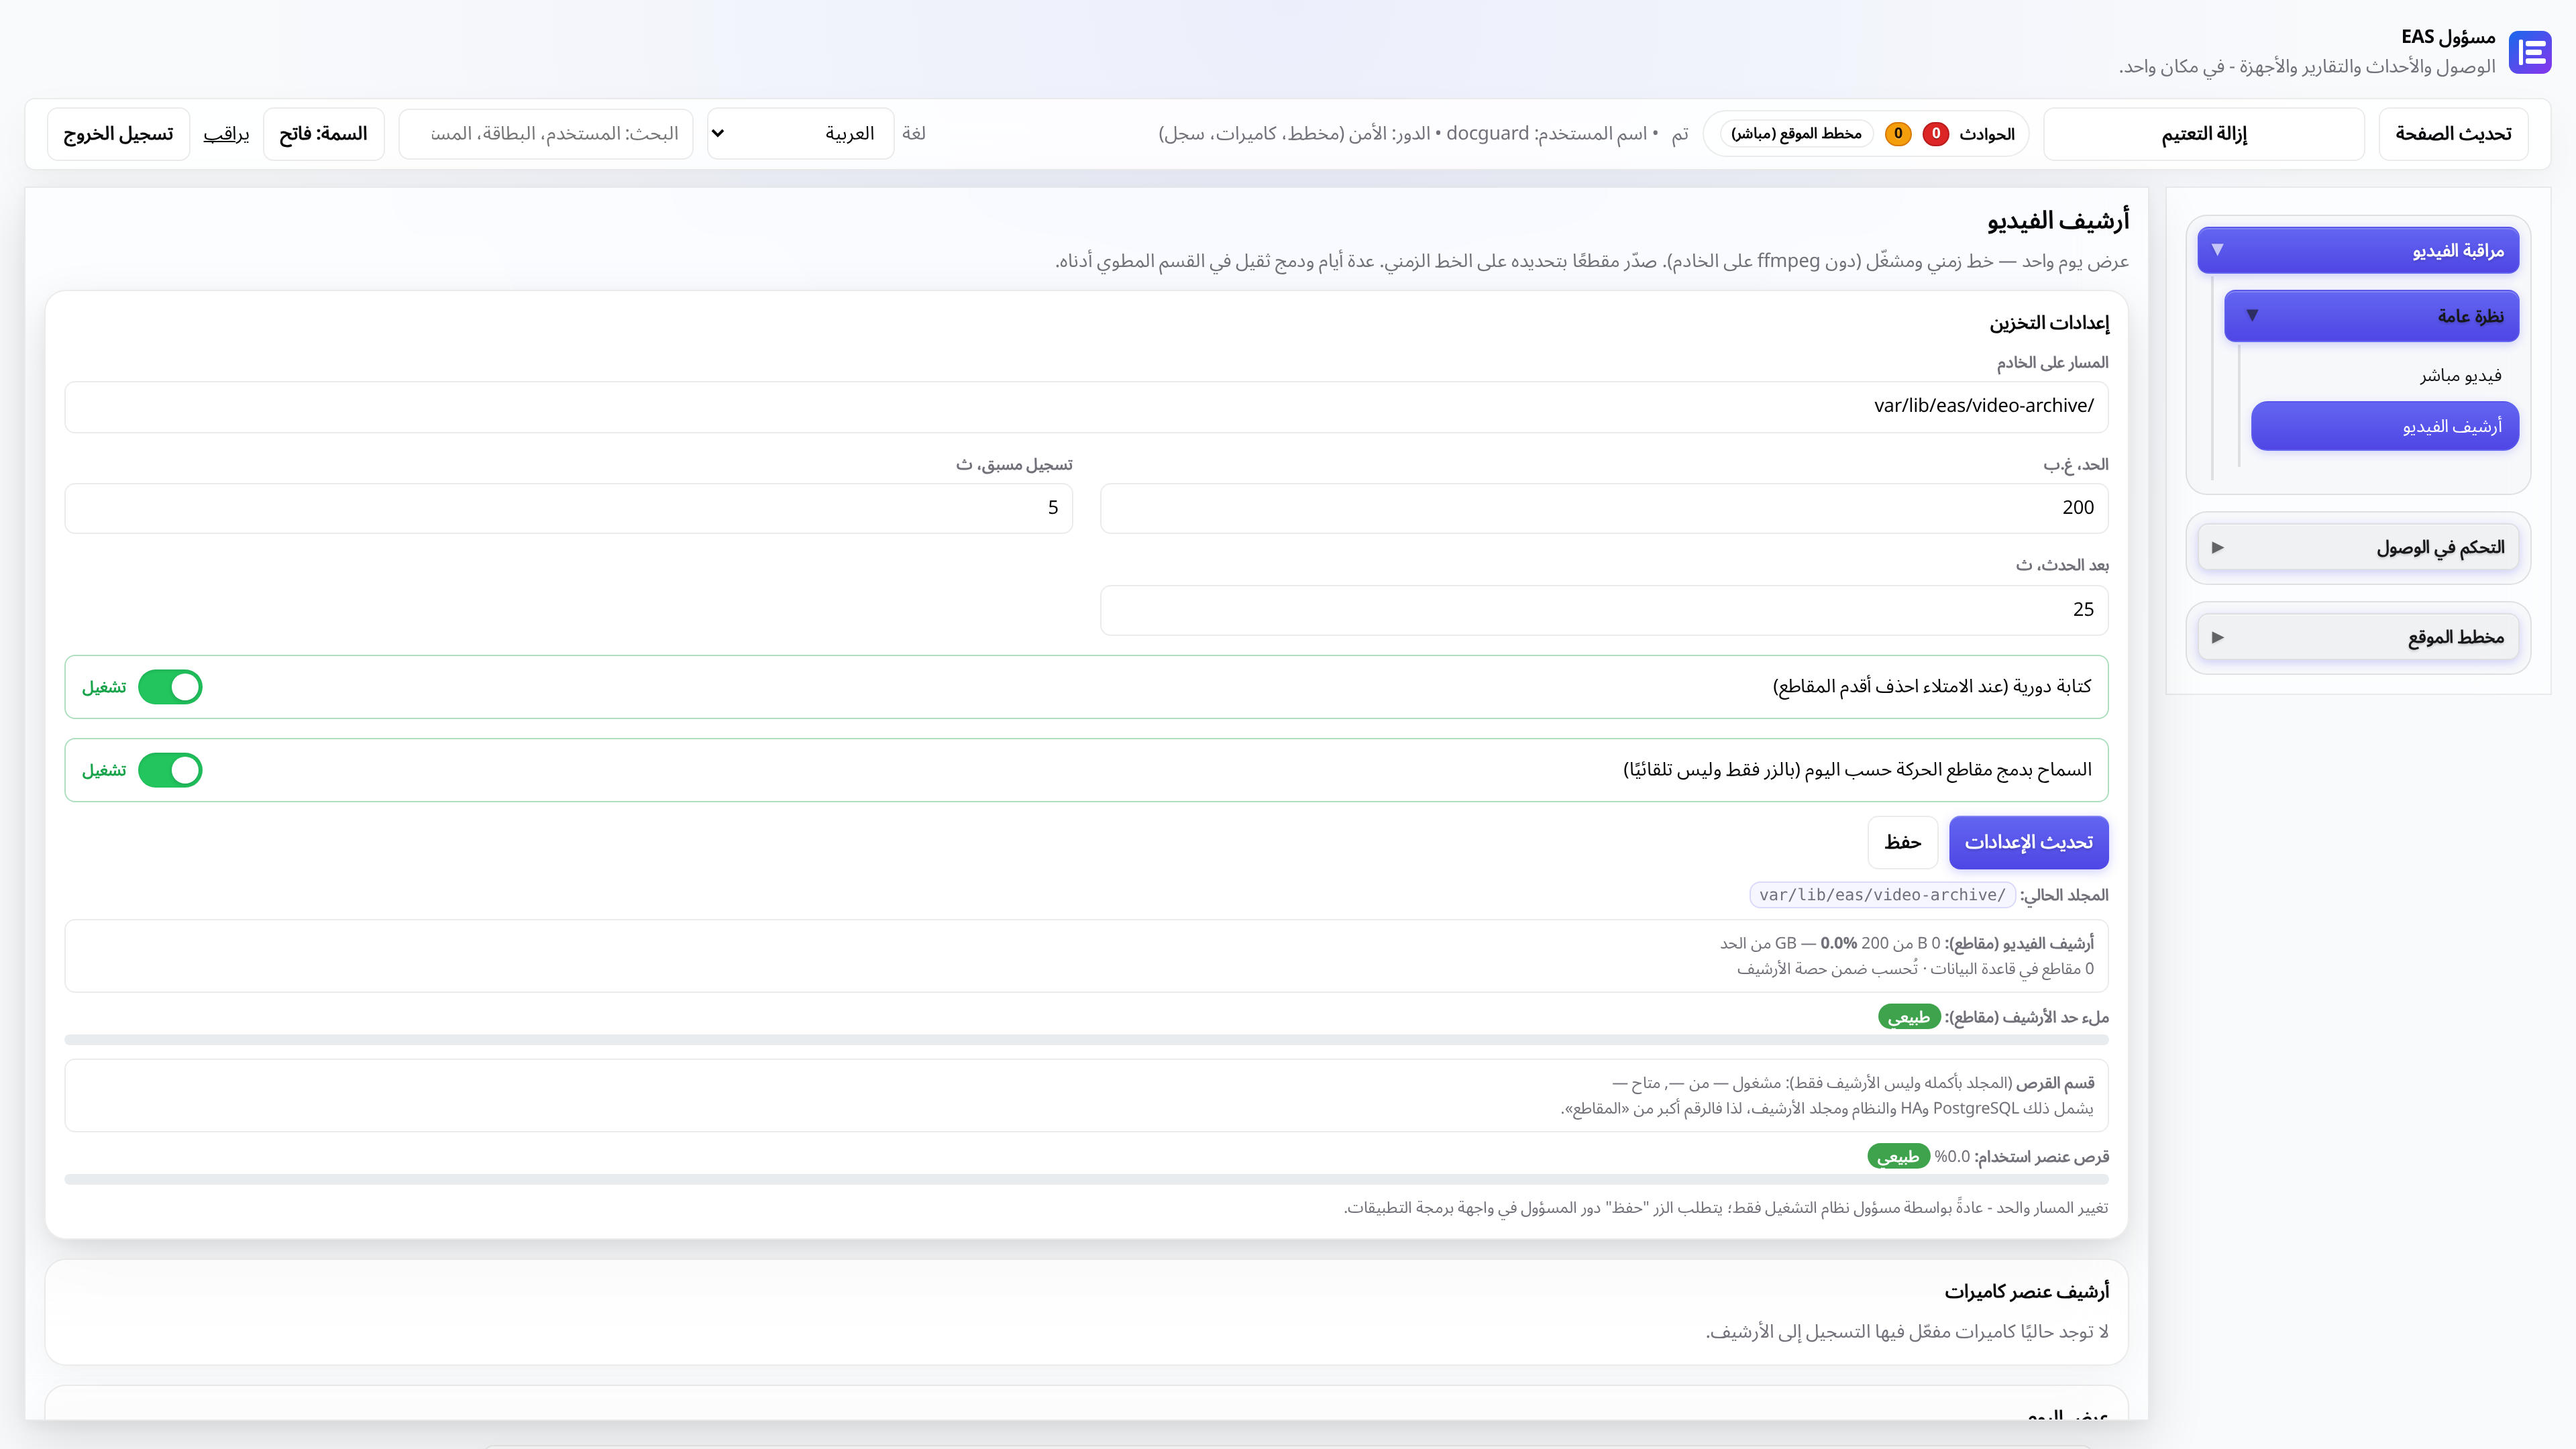Screen dimensions: 2576x1449
Task: Click تسجيل الخروج logout button
Action: 118,134
